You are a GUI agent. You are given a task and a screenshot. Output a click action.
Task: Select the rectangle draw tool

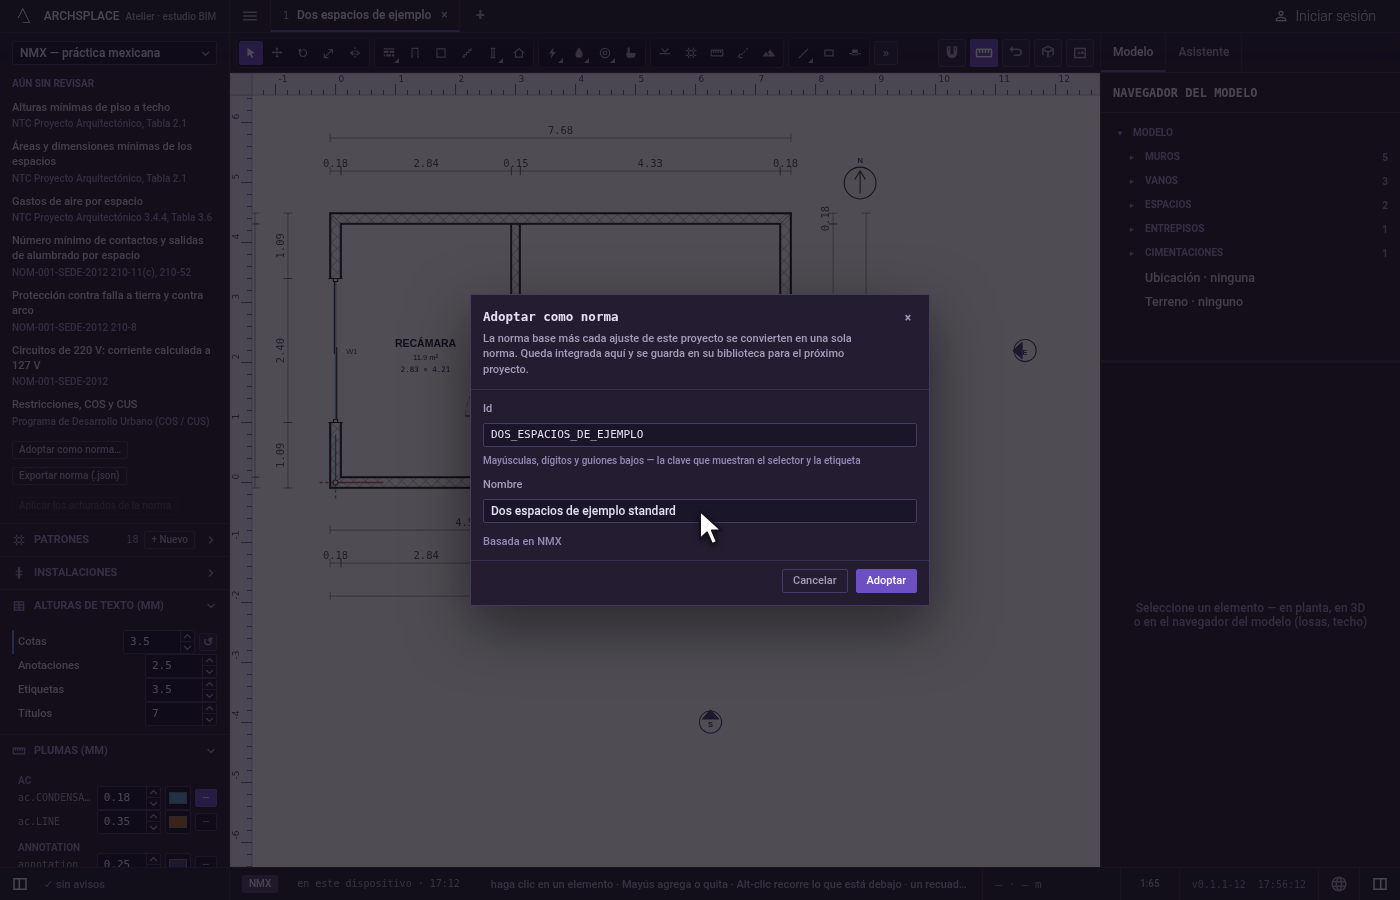click(x=829, y=53)
